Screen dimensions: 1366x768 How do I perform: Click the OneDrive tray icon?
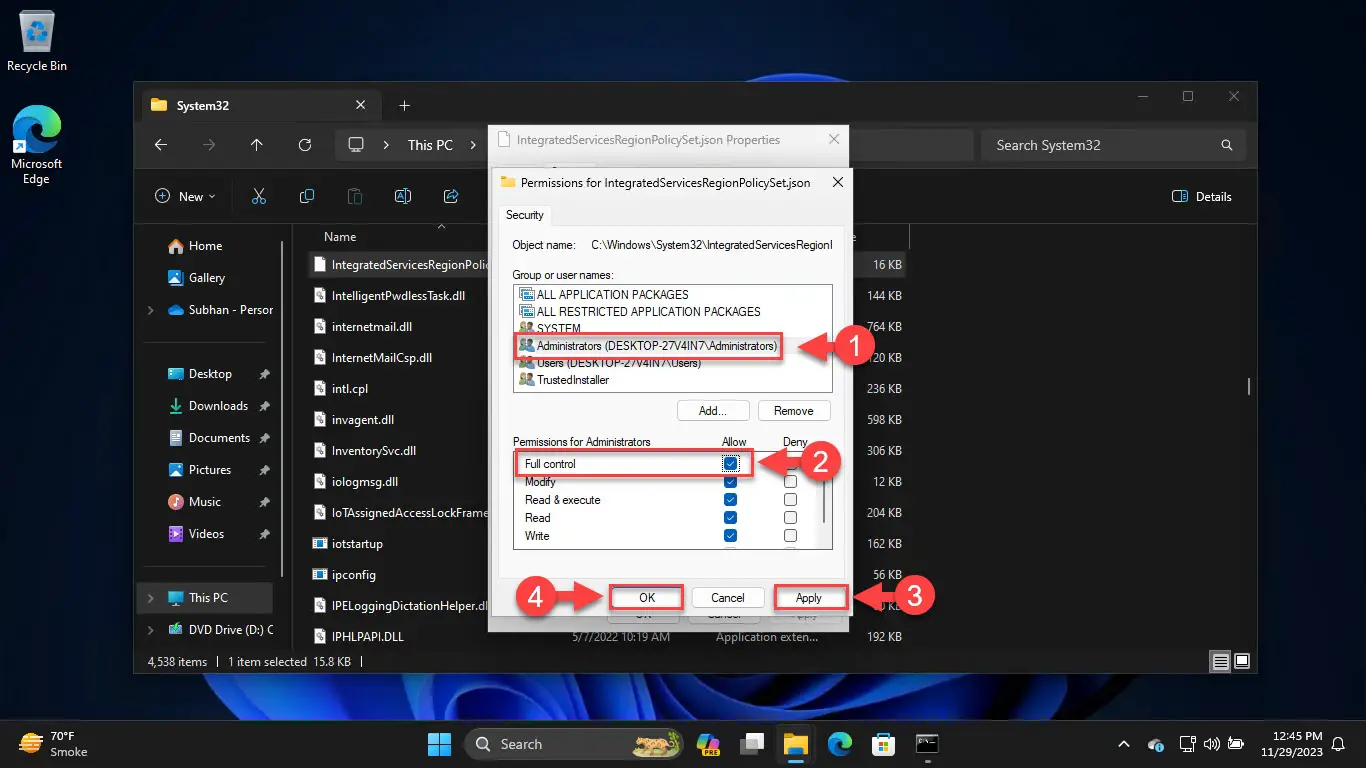(x=1156, y=744)
